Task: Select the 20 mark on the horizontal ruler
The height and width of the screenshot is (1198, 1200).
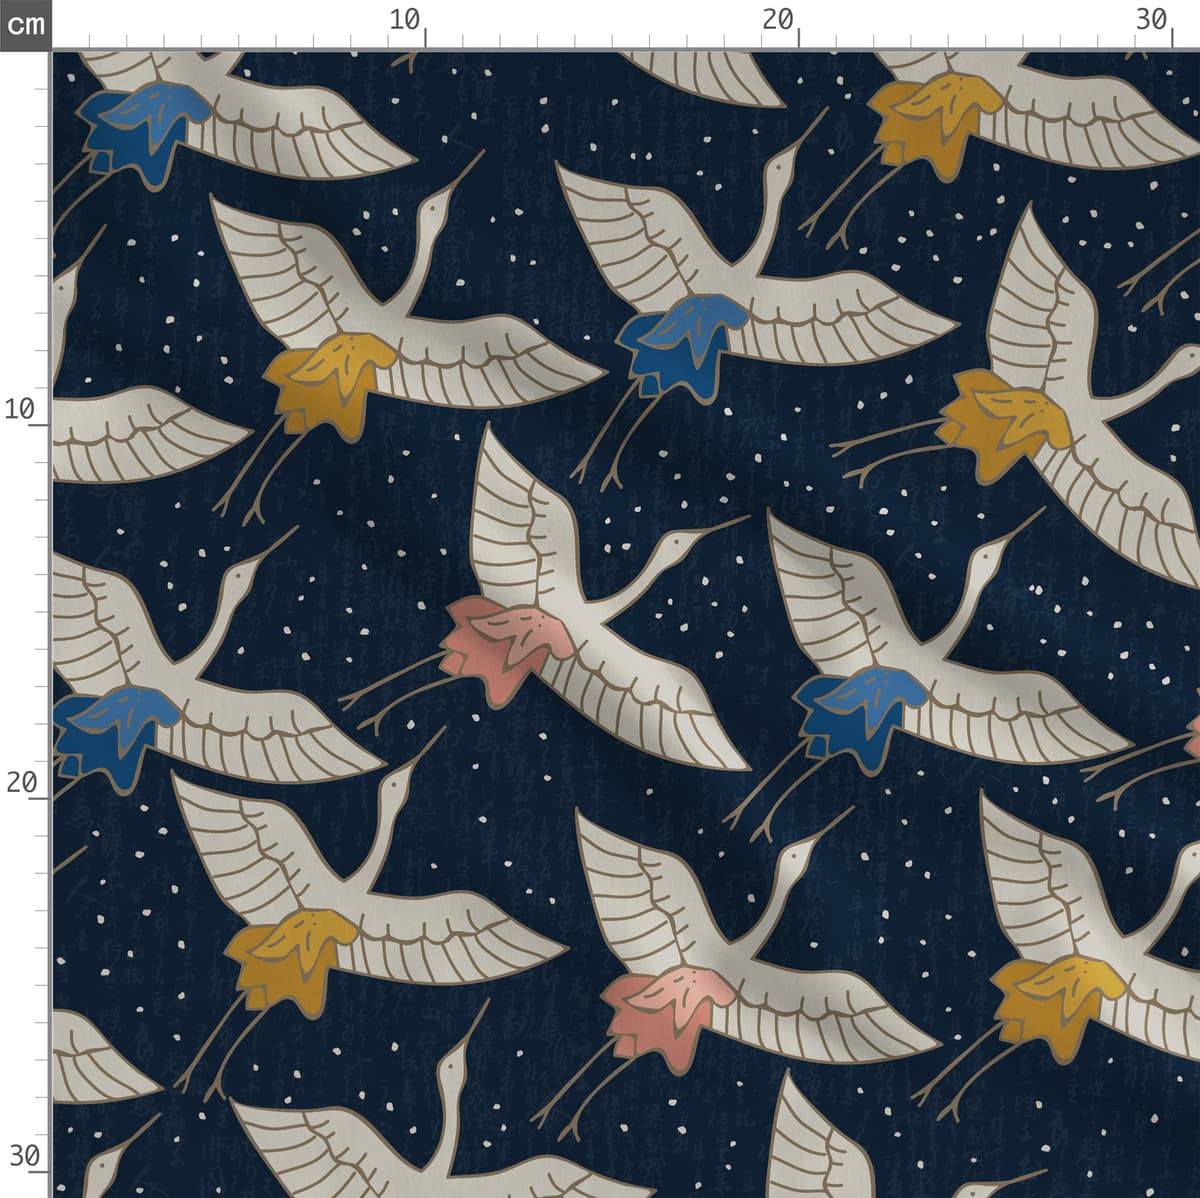Action: (778, 19)
